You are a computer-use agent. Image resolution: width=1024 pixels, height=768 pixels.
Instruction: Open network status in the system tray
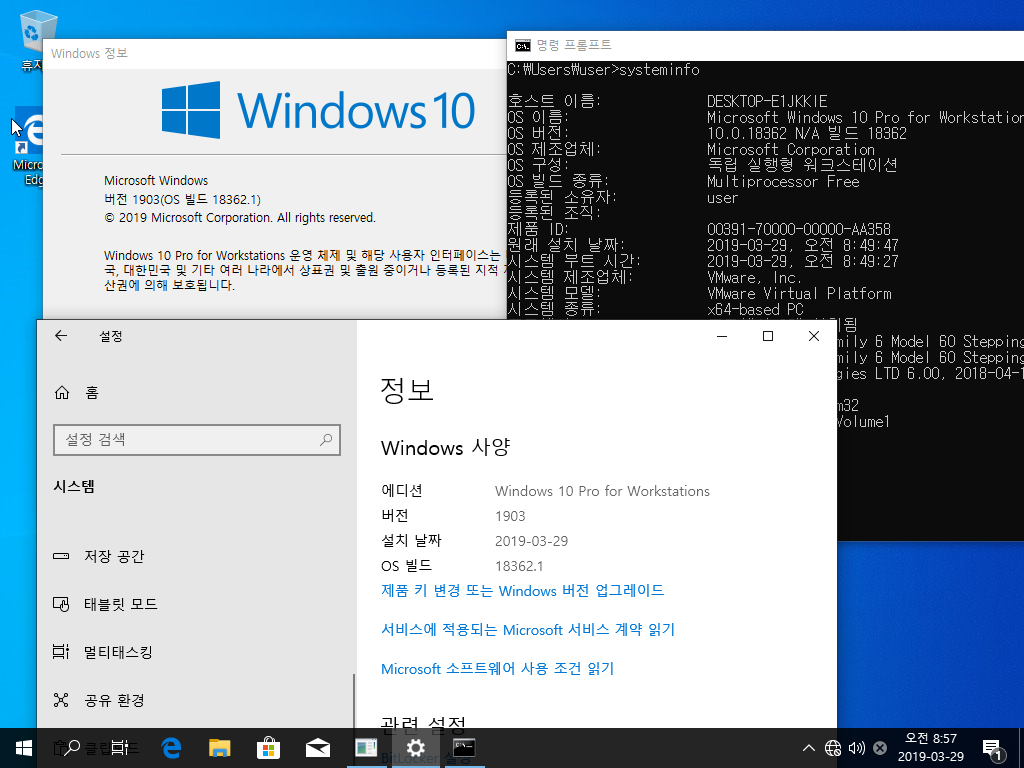click(x=833, y=748)
